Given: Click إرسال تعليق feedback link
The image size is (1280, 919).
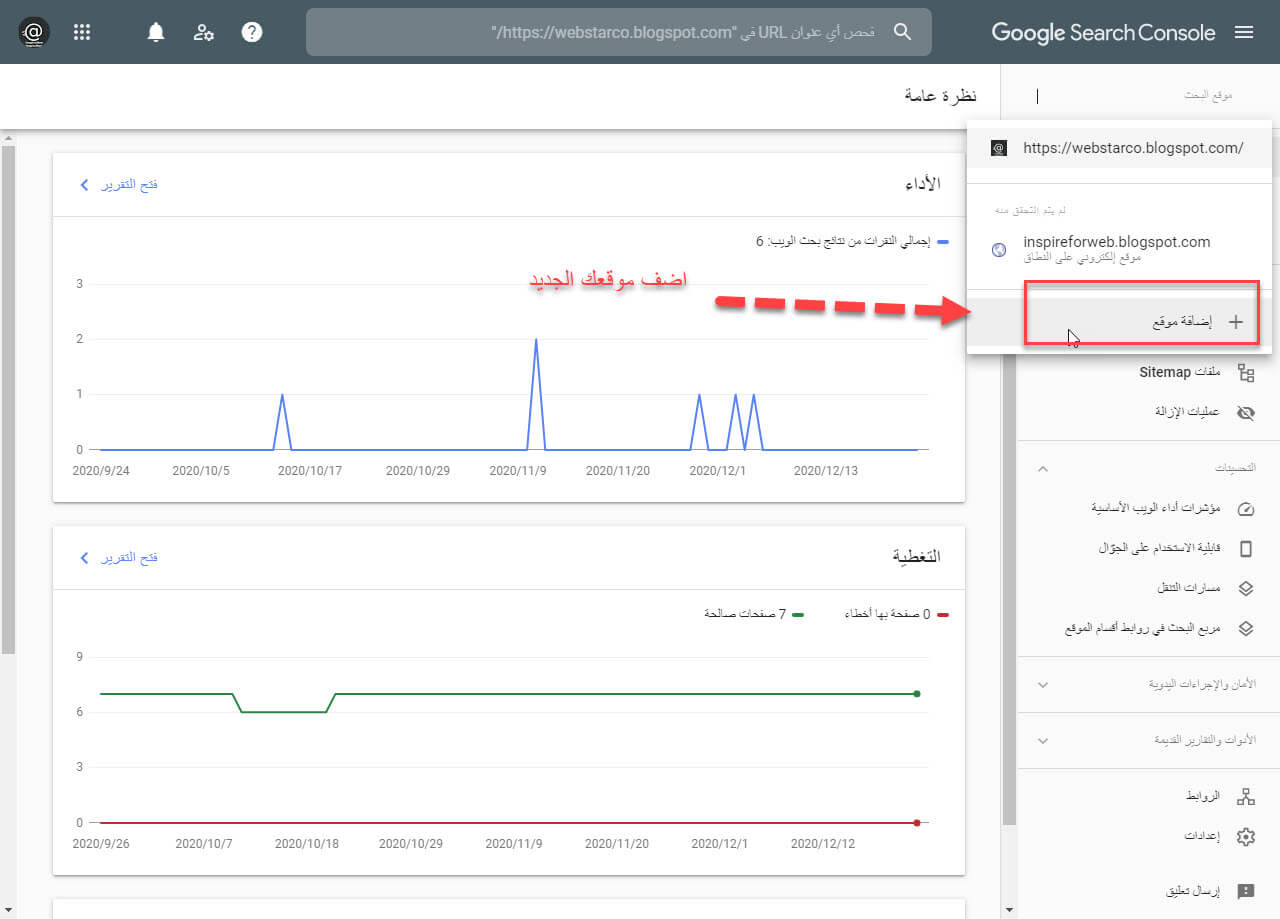Looking at the screenshot, I should tap(1193, 890).
